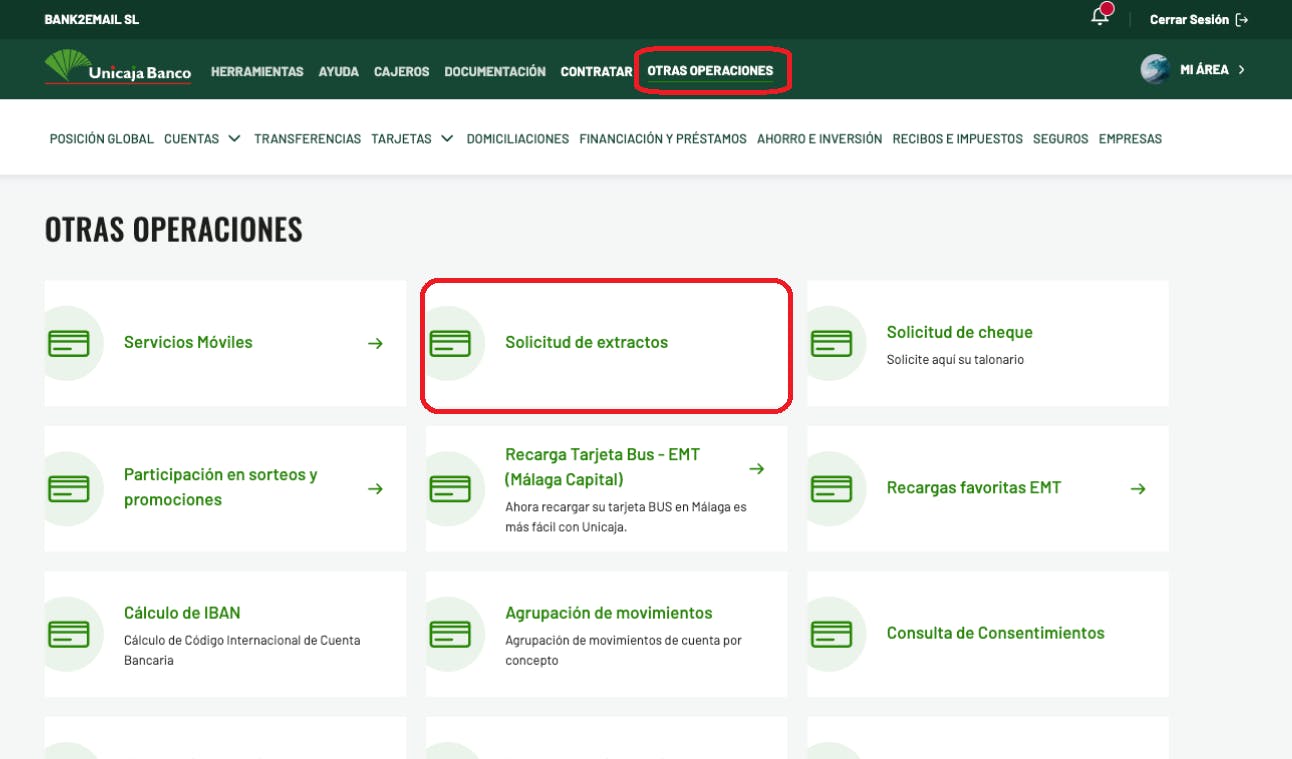The width and height of the screenshot is (1292, 759).
Task: Open the Seguros section
Action: point(1061,139)
